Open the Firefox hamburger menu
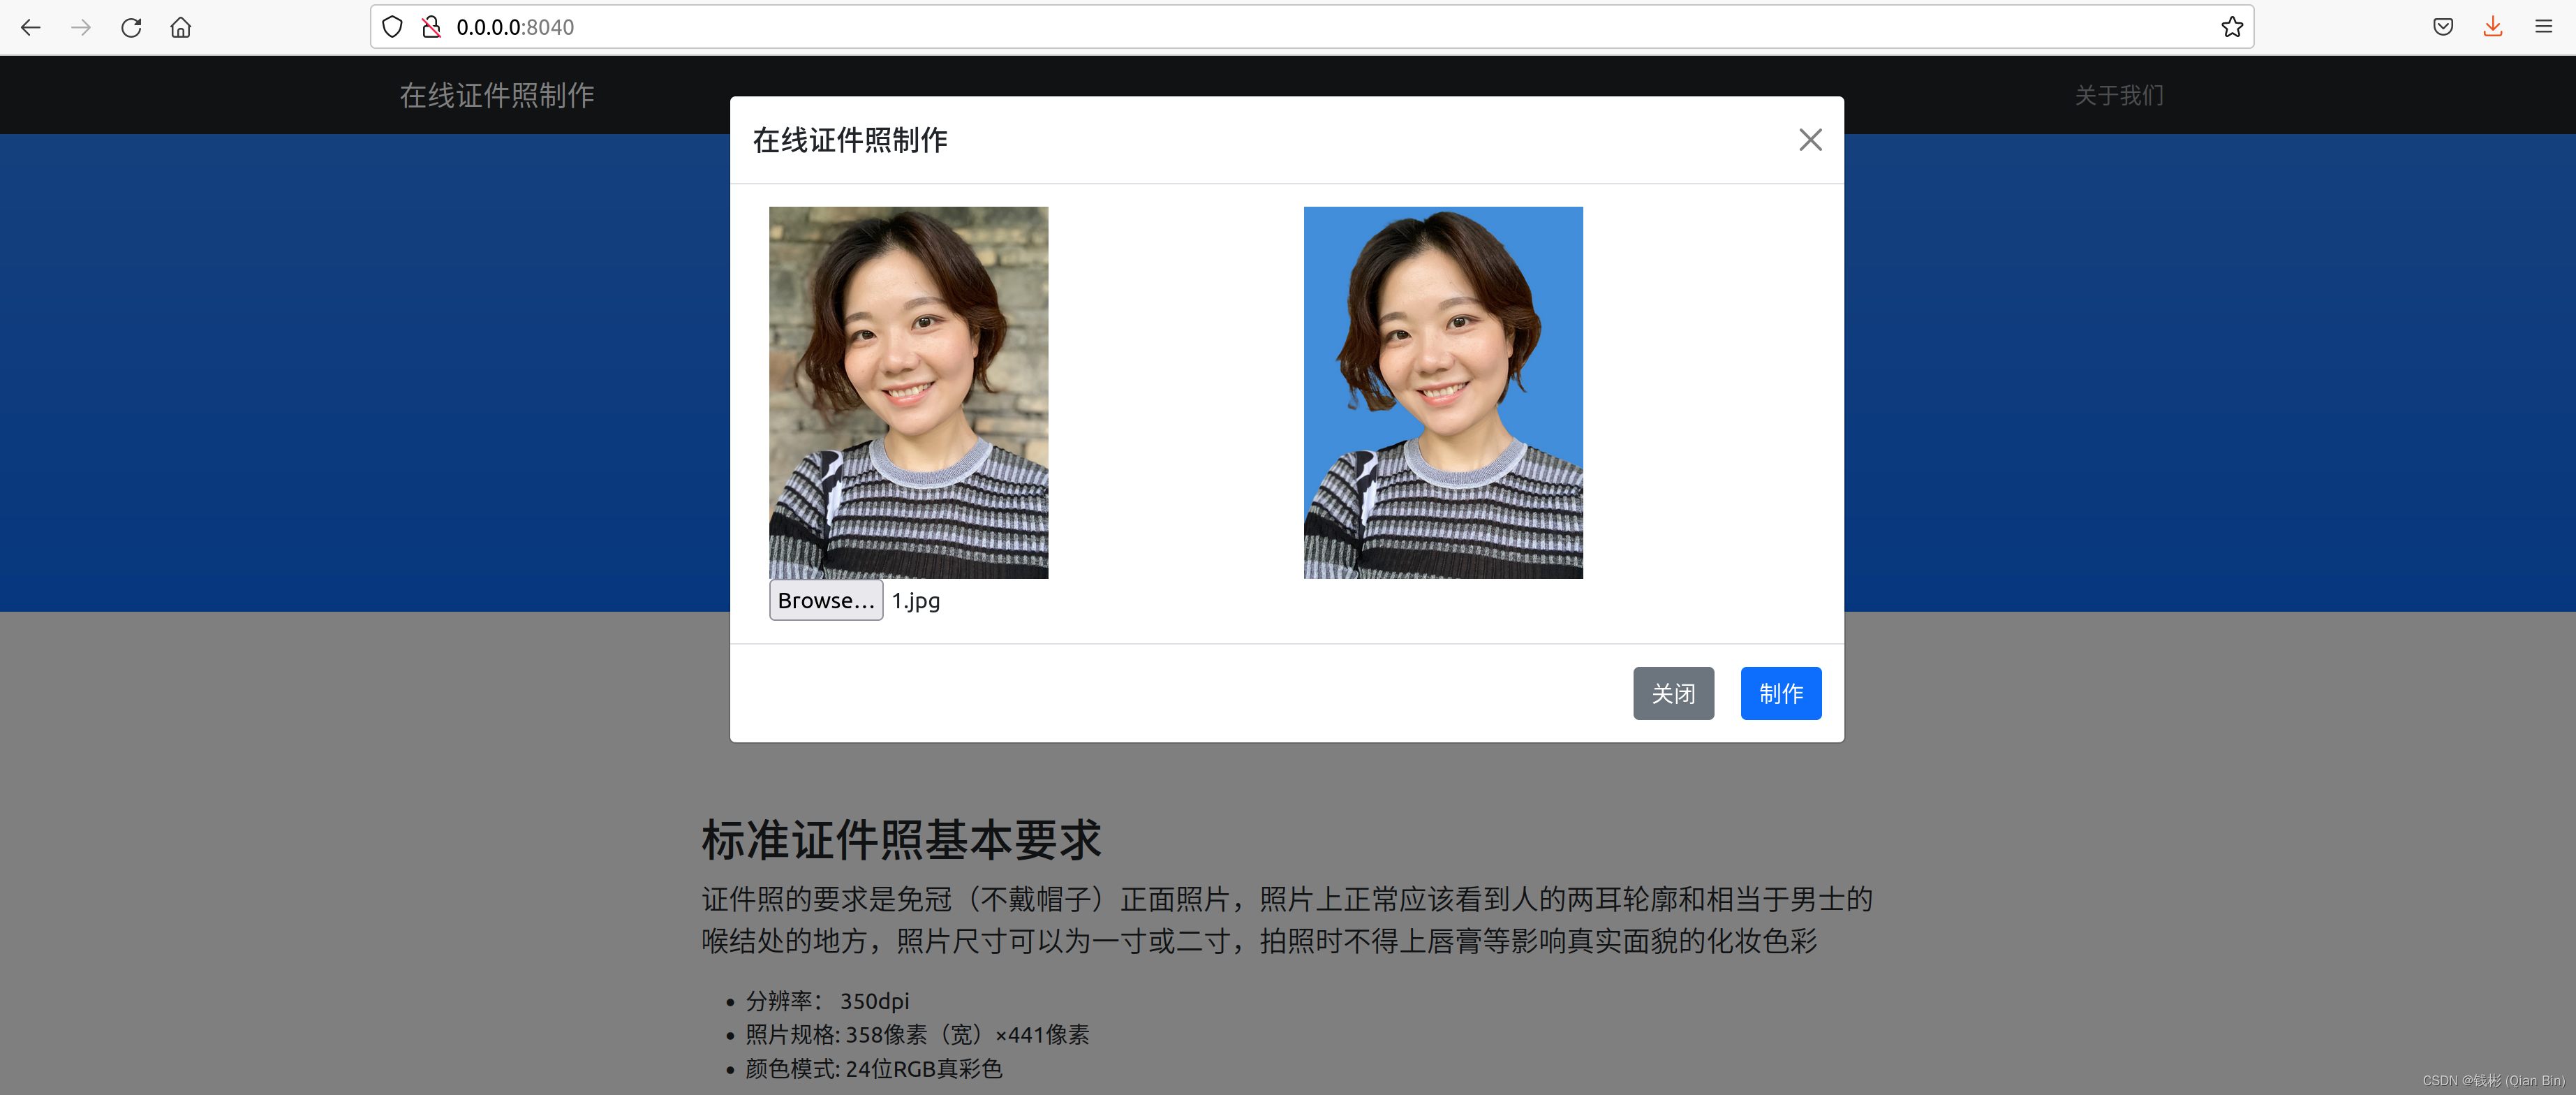The width and height of the screenshot is (2576, 1095). click(x=2544, y=27)
